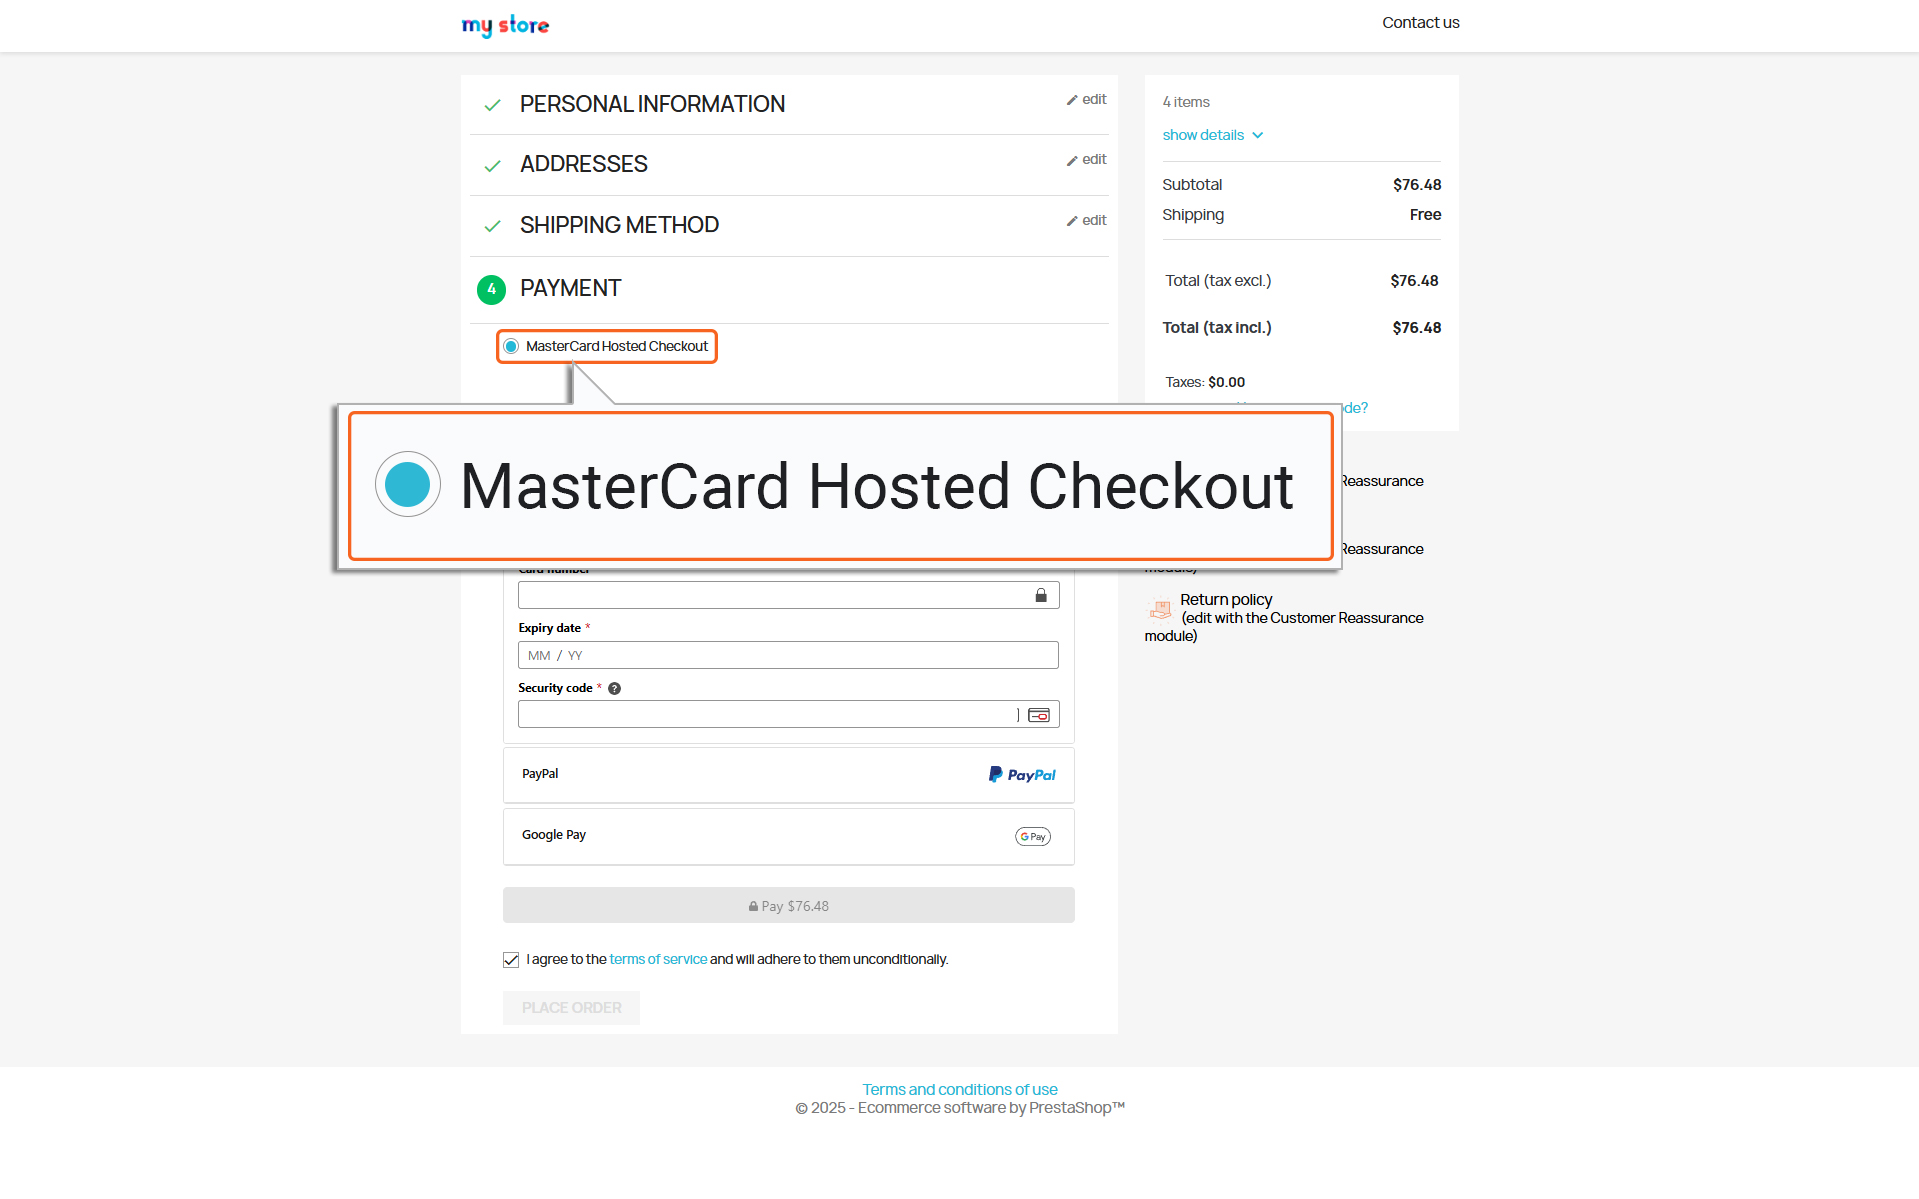The height and width of the screenshot is (1199, 1919).
Task: Expand show details for cart items
Action: pyautogui.click(x=1212, y=135)
